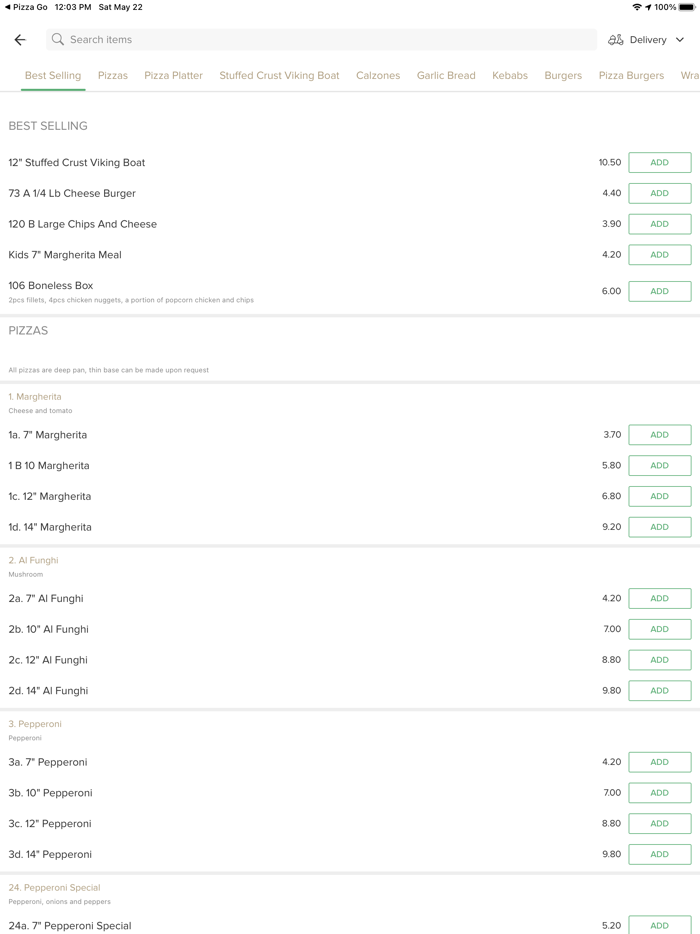
Task: Tap the back arrow icon
Action: pyautogui.click(x=20, y=40)
